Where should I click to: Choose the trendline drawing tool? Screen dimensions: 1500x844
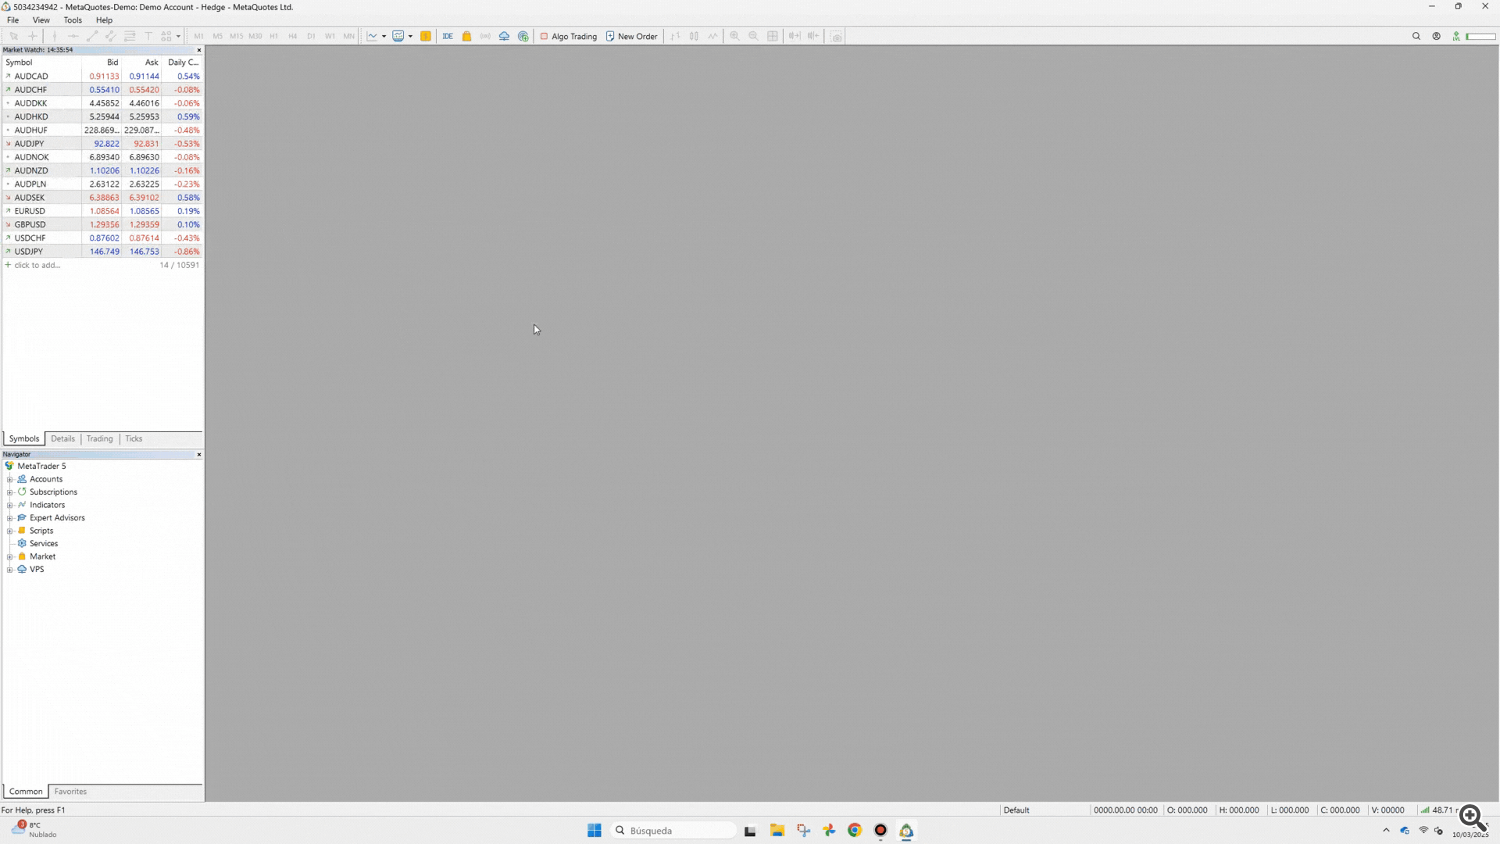pyautogui.click(x=92, y=36)
